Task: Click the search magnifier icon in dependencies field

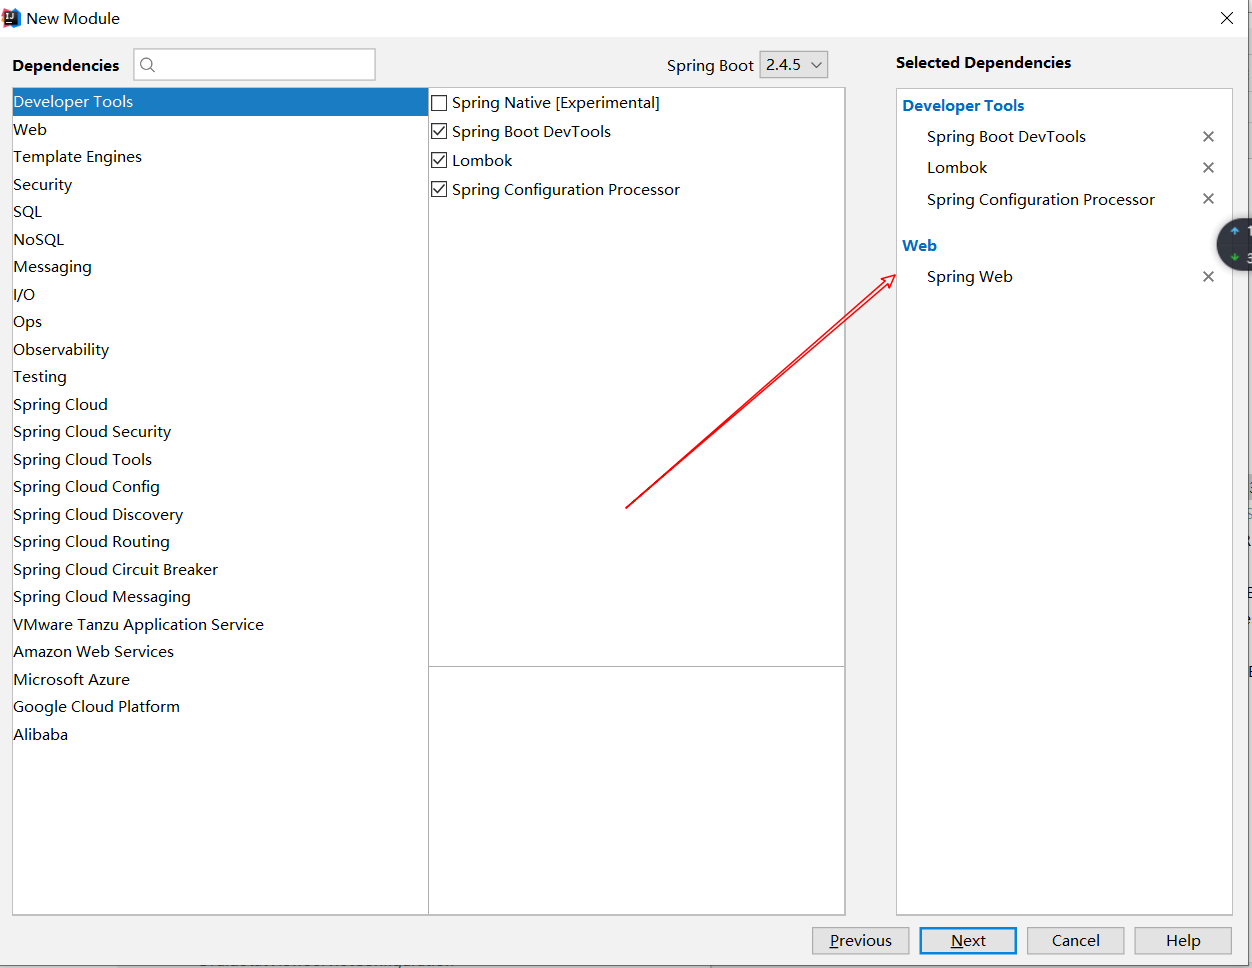Action: click(x=148, y=65)
